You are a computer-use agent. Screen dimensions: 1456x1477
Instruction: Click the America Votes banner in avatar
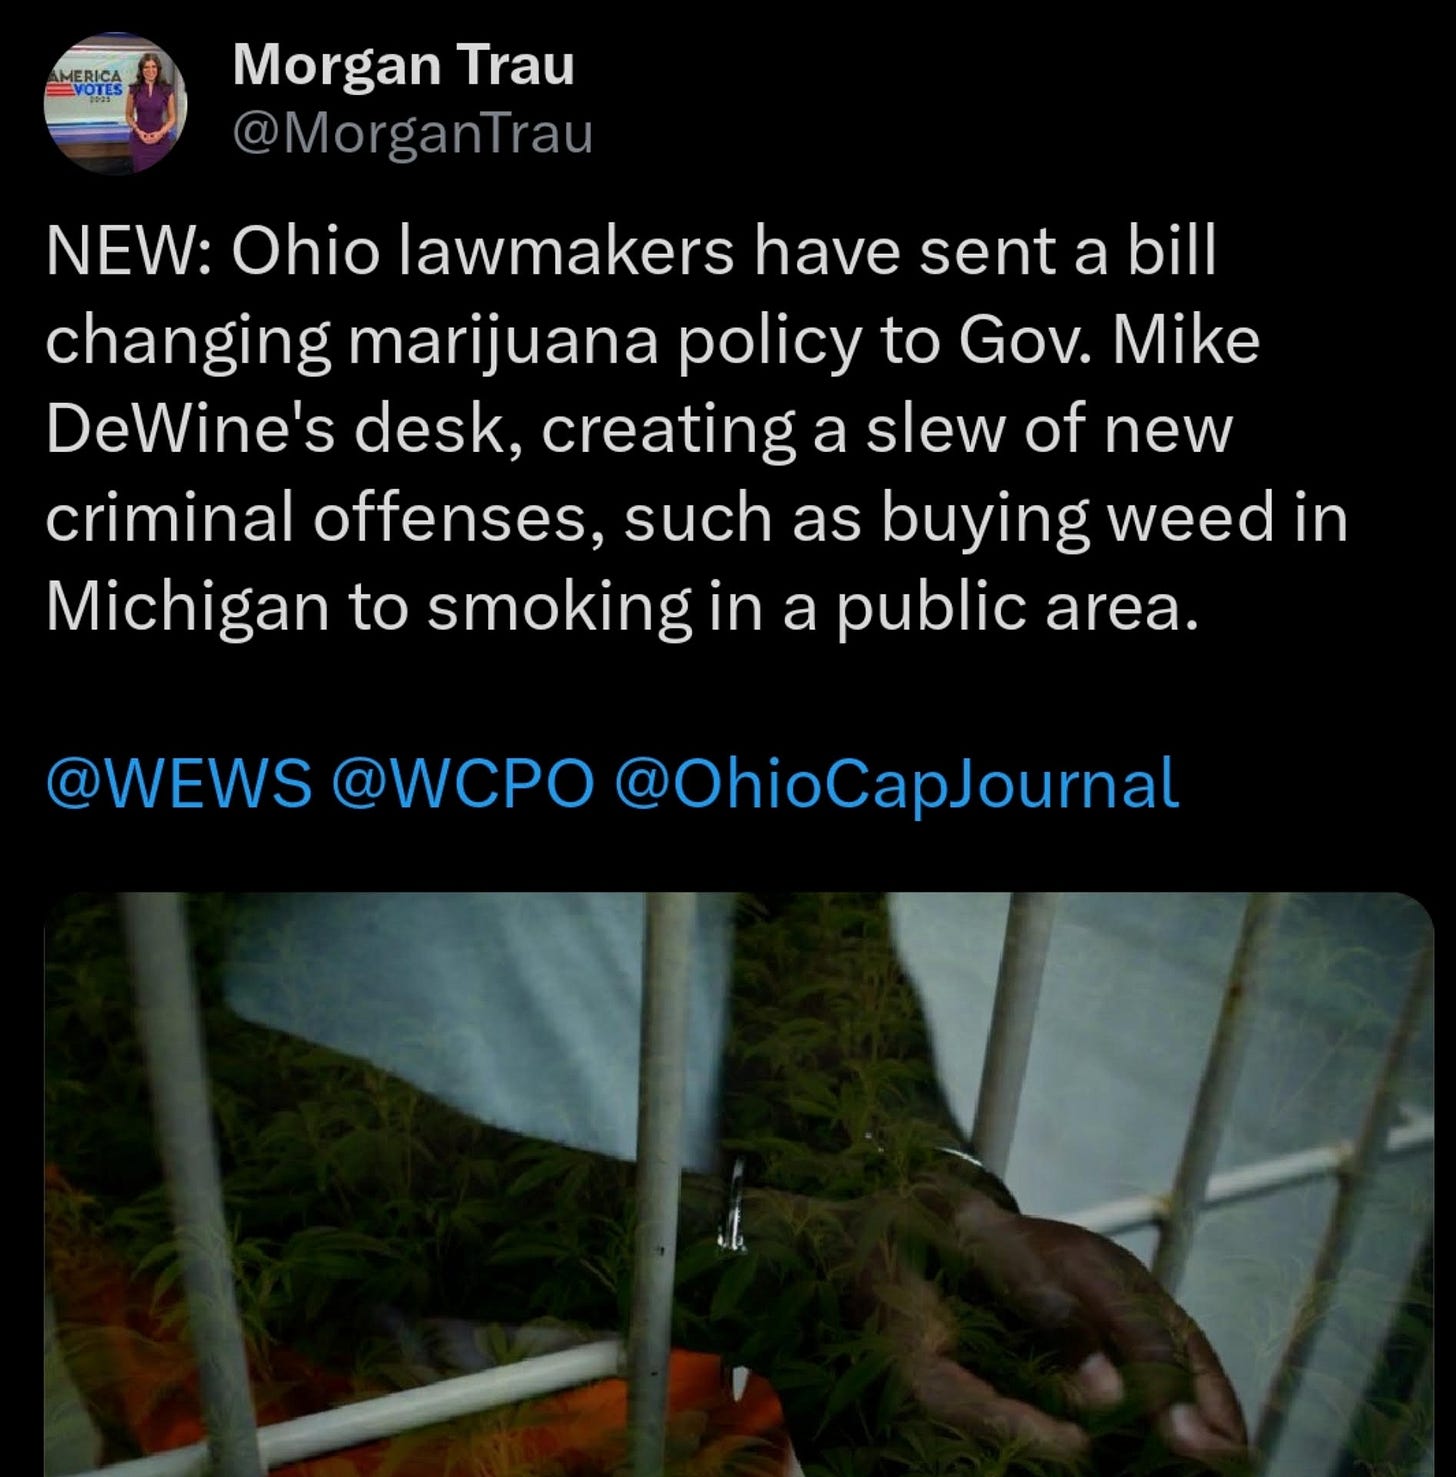point(86,84)
